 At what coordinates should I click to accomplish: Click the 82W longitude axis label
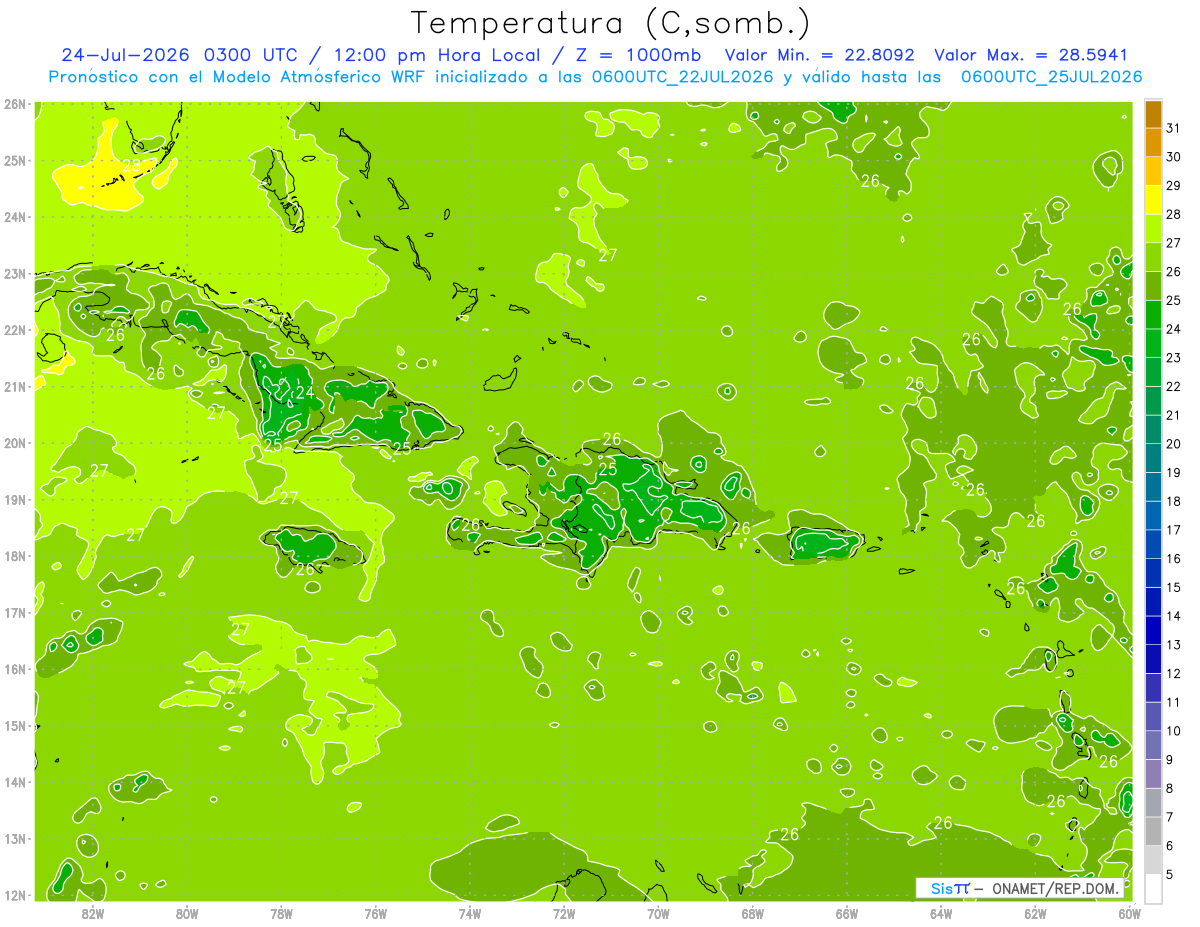(92, 914)
